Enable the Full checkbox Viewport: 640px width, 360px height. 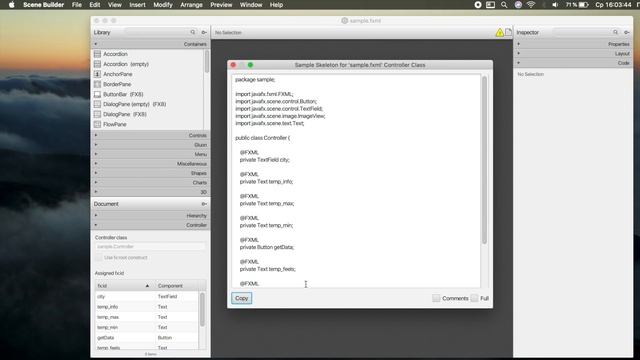474,298
